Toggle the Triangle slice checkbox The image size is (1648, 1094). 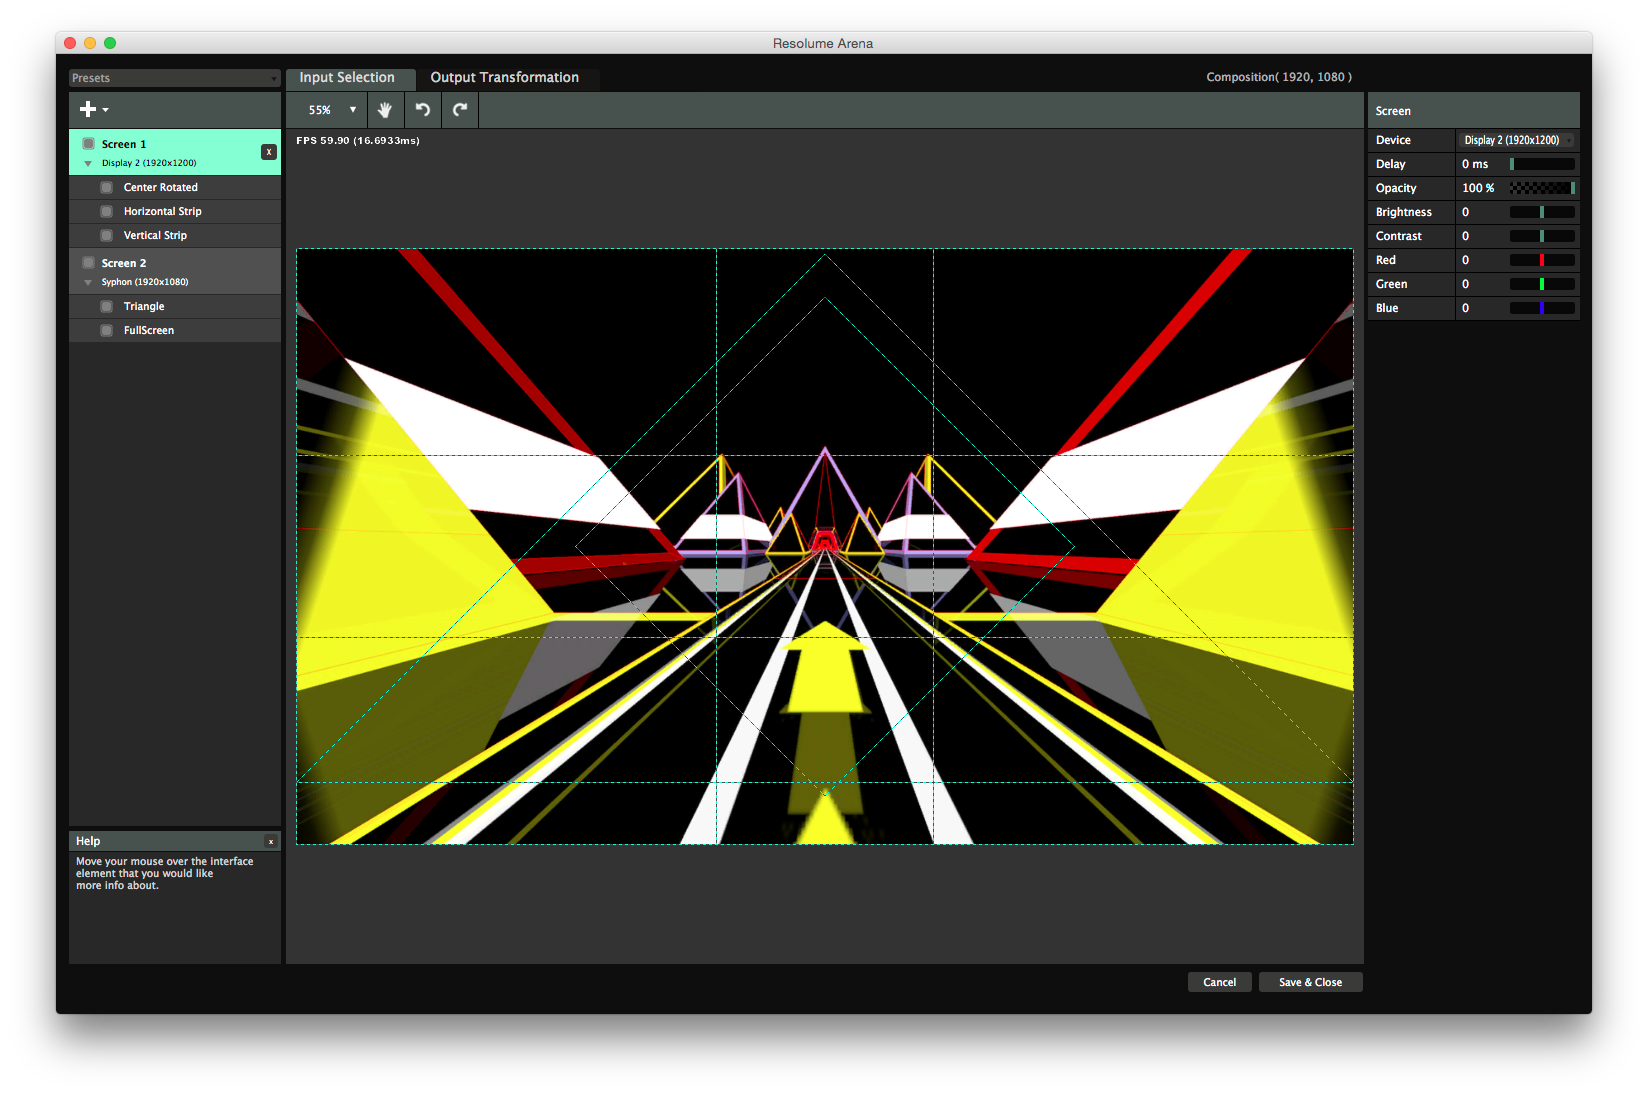tap(107, 306)
